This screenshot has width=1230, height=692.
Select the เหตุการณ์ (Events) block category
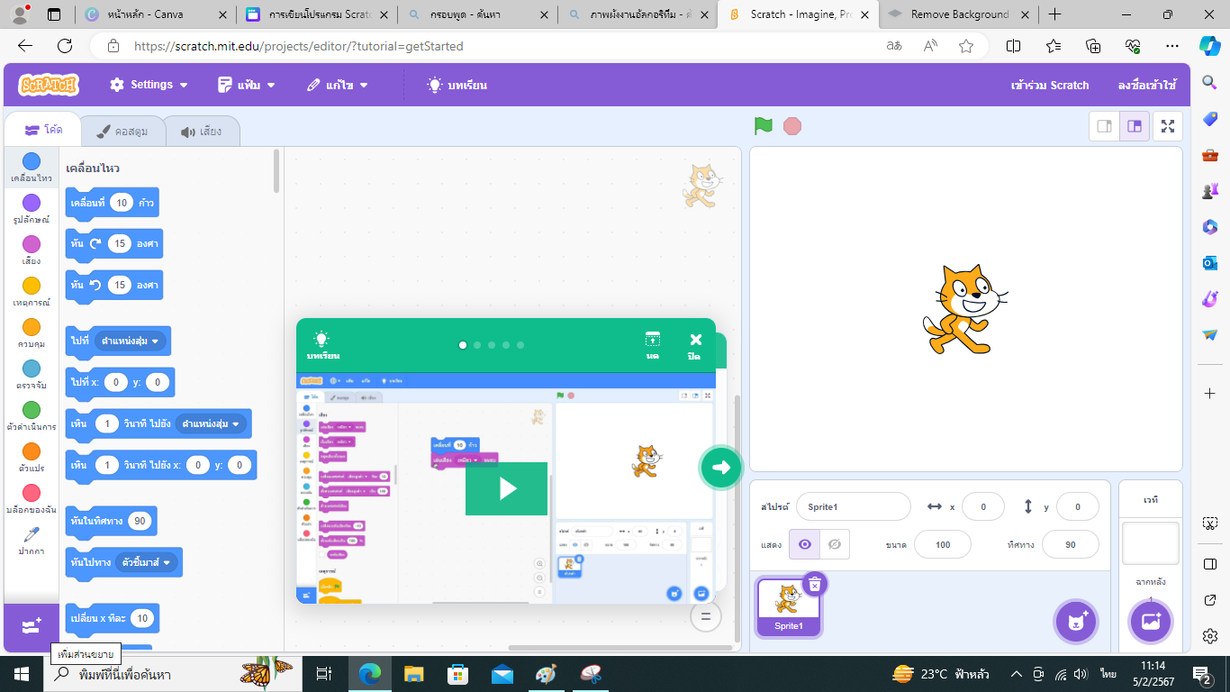(x=31, y=291)
